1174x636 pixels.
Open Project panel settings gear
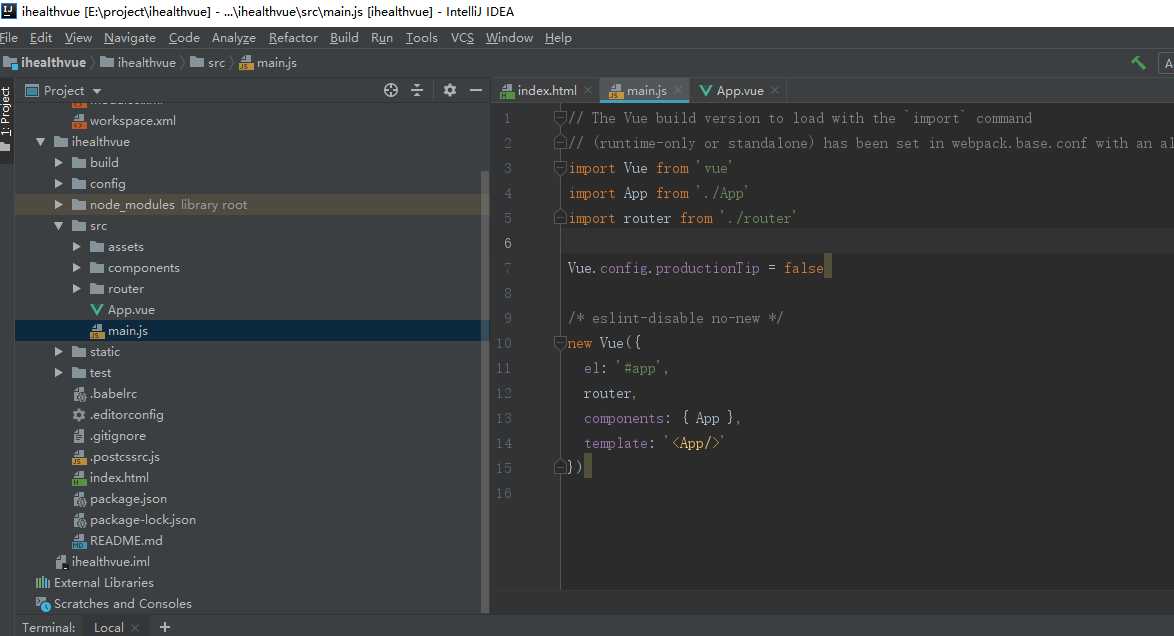coord(449,91)
